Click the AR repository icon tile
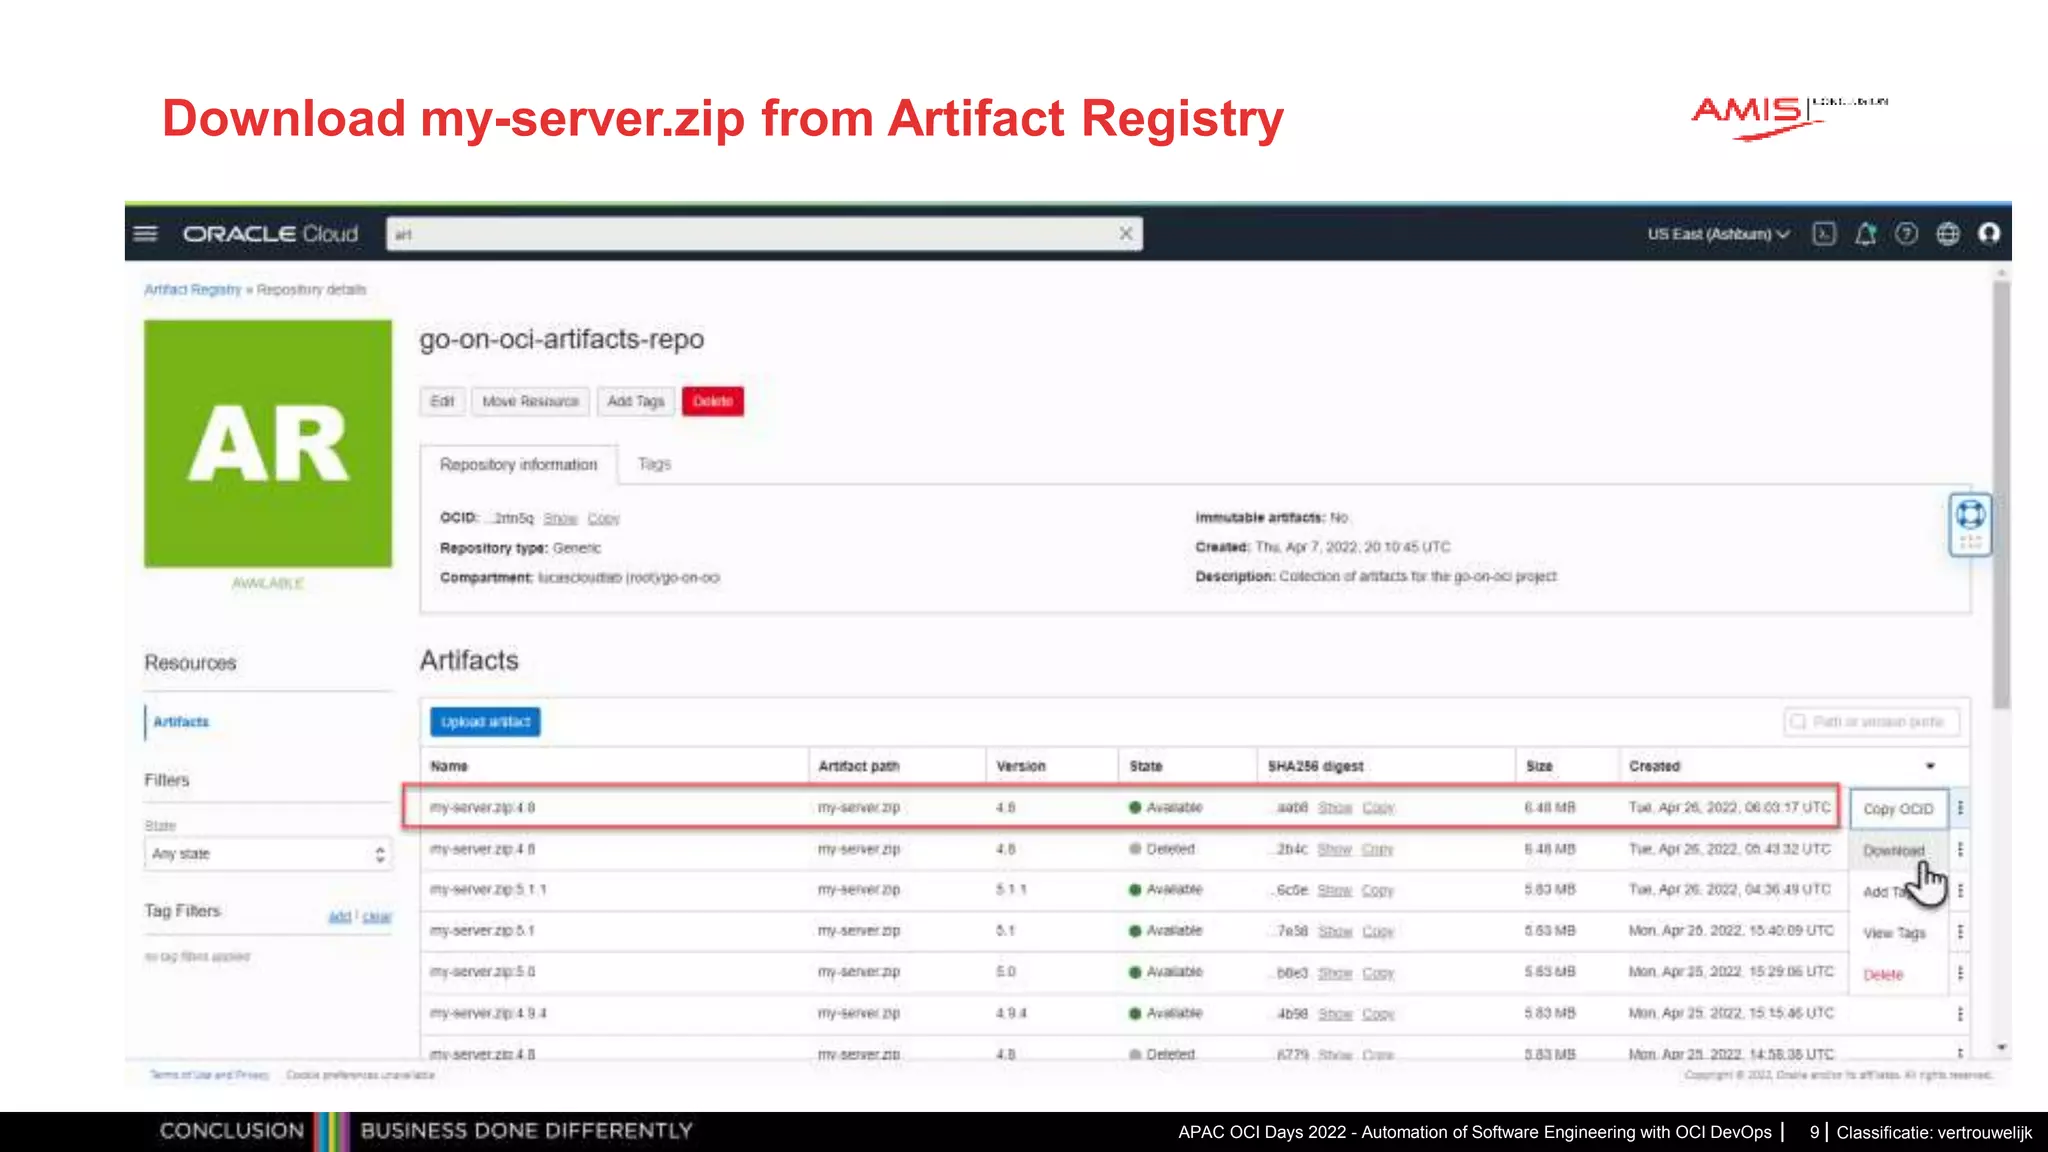 click(268, 443)
